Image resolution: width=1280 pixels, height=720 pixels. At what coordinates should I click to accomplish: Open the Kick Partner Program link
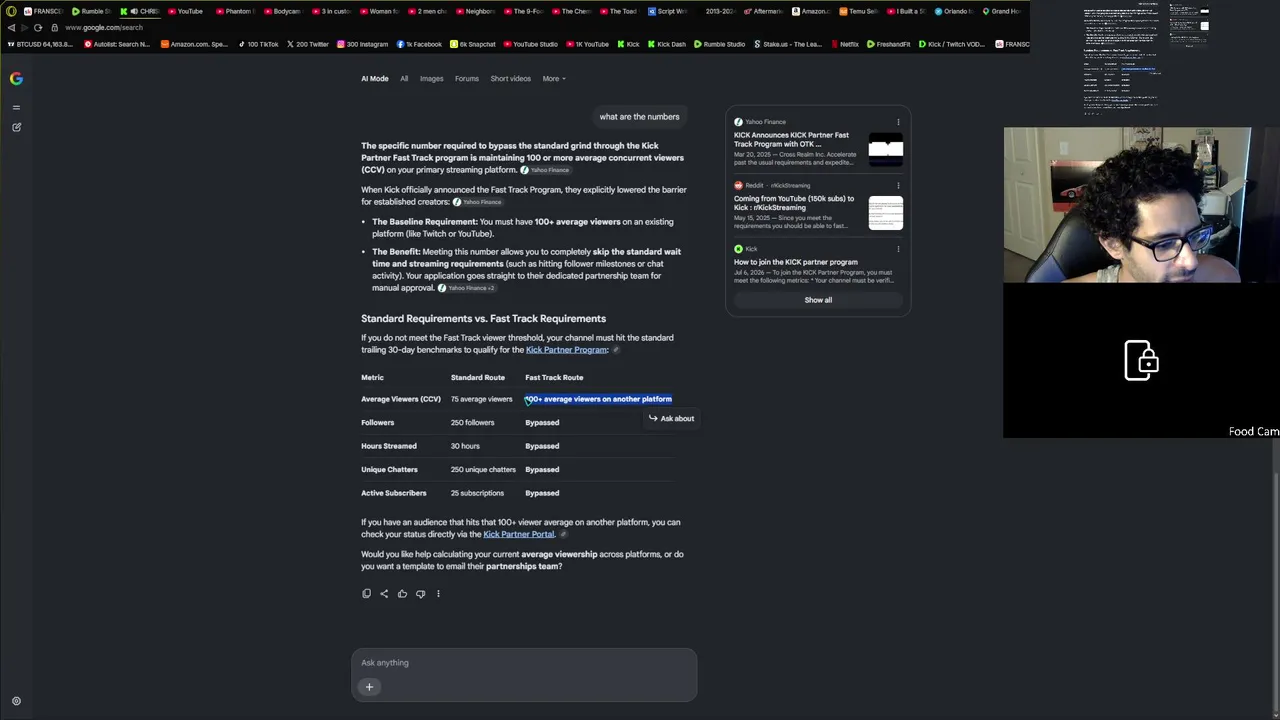click(567, 350)
